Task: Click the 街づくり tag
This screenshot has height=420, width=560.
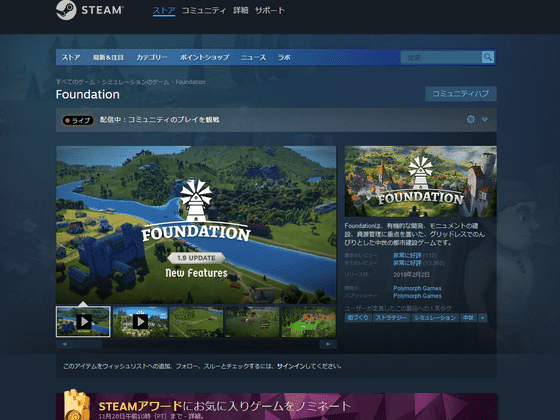Action: [358, 318]
